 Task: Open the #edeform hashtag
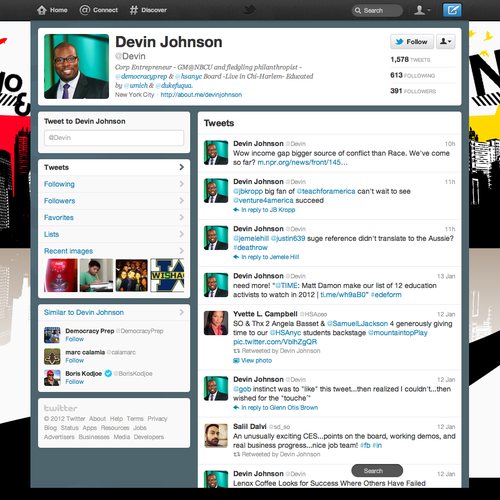click(x=386, y=295)
